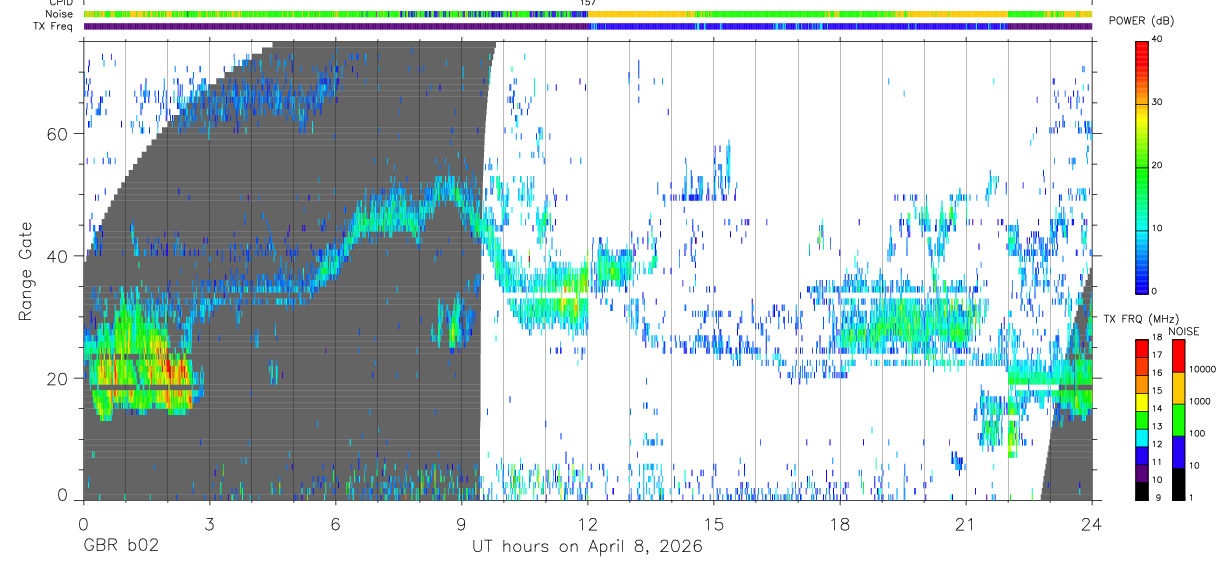Click the 12 tick on UT hours axis
The height and width of the screenshot is (567, 1228).
(x=587, y=524)
